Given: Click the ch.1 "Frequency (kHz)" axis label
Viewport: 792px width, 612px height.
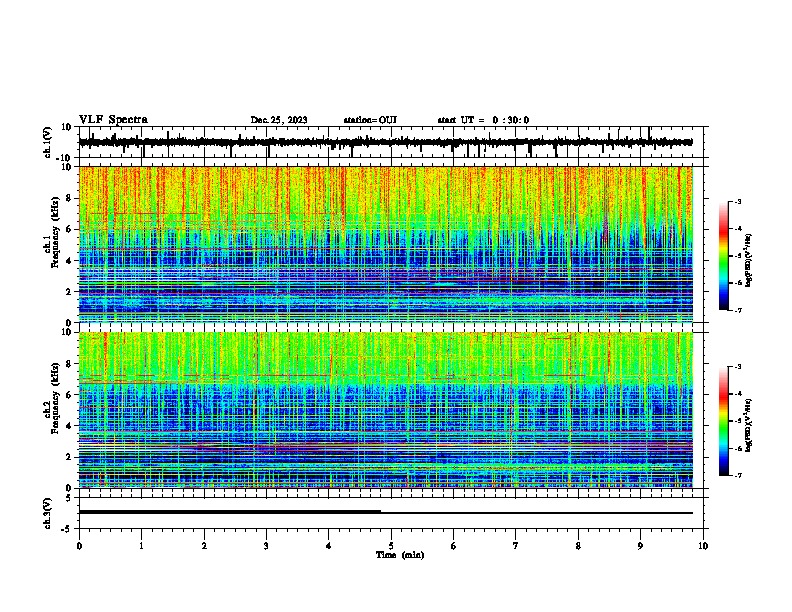Looking at the screenshot, I should click(x=55, y=233).
